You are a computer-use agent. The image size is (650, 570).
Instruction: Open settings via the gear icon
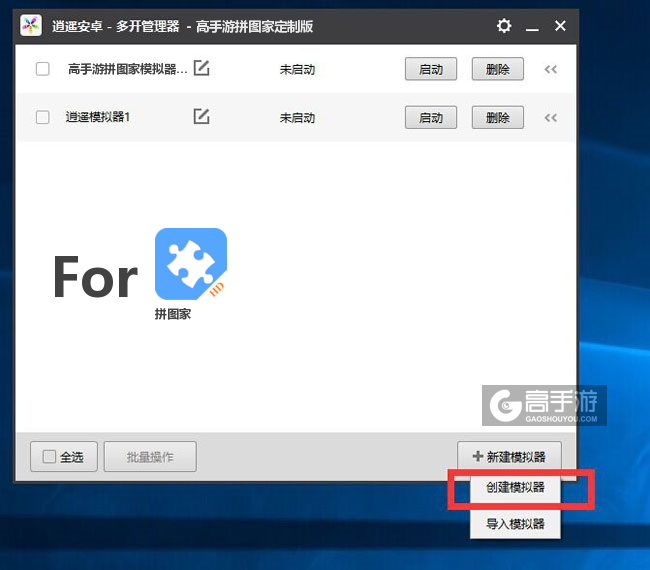504,25
